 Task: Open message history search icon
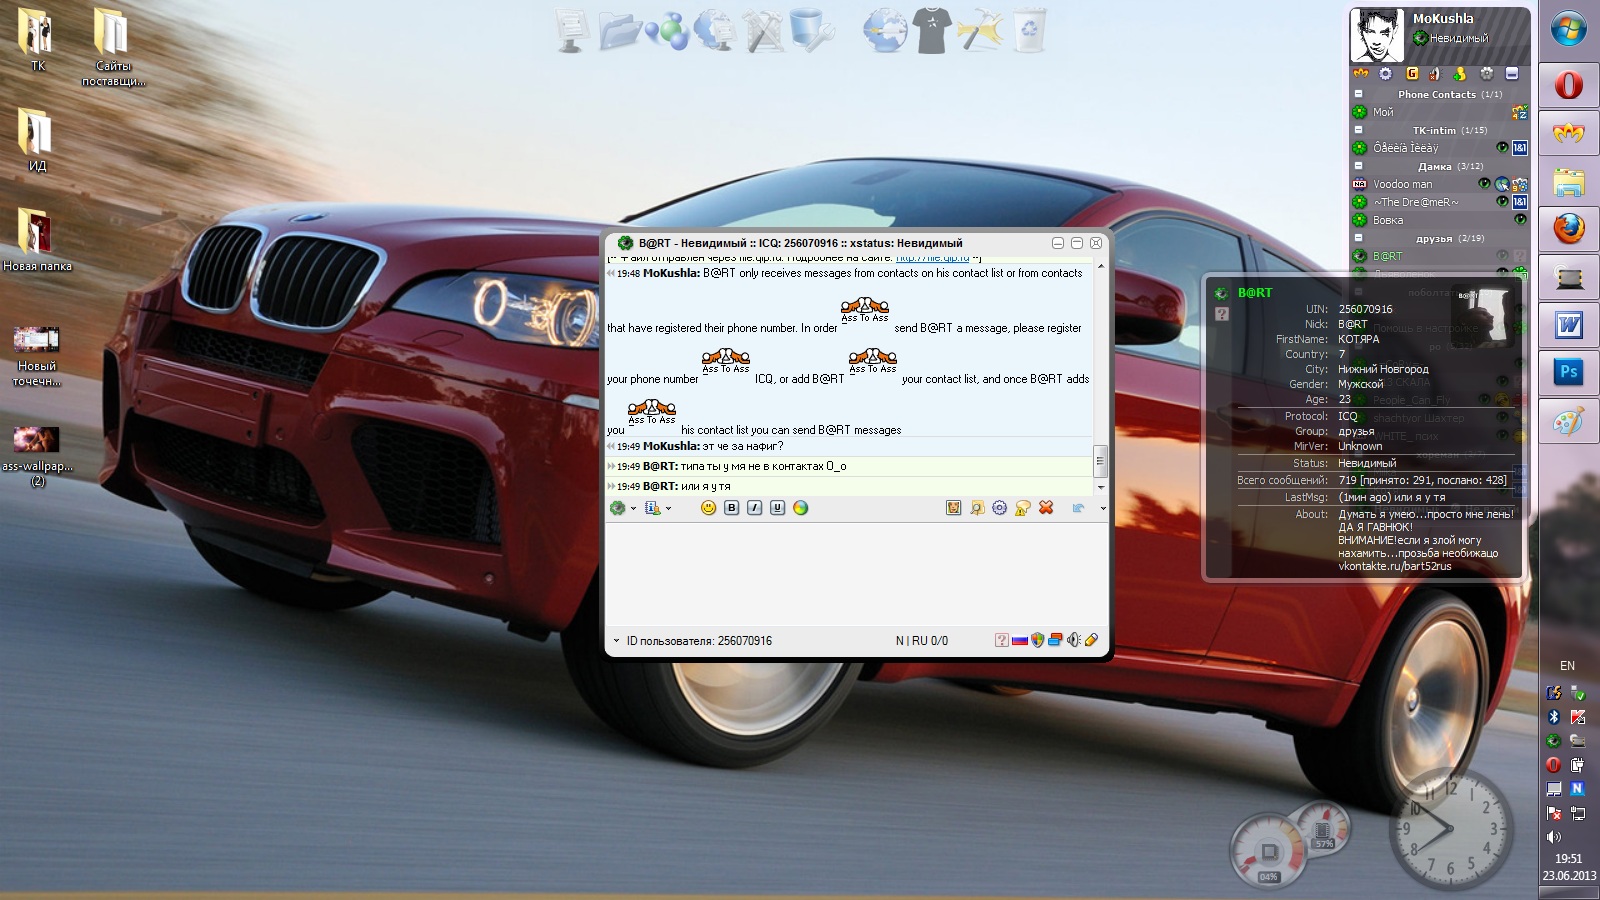(977, 508)
